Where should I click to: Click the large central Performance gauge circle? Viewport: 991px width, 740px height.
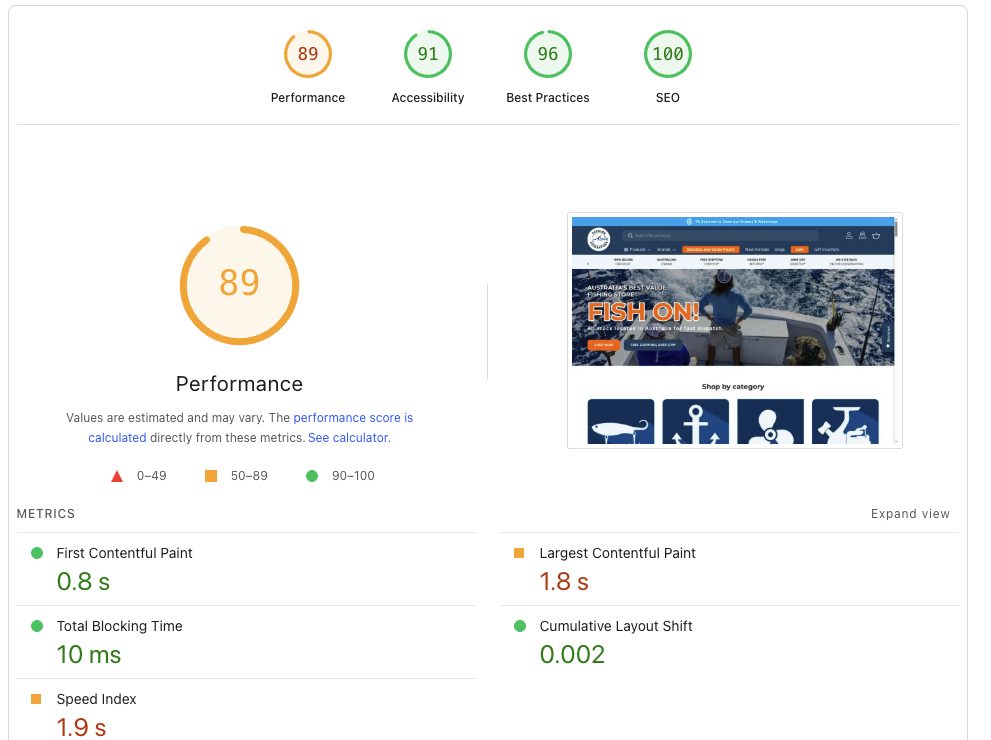click(239, 285)
